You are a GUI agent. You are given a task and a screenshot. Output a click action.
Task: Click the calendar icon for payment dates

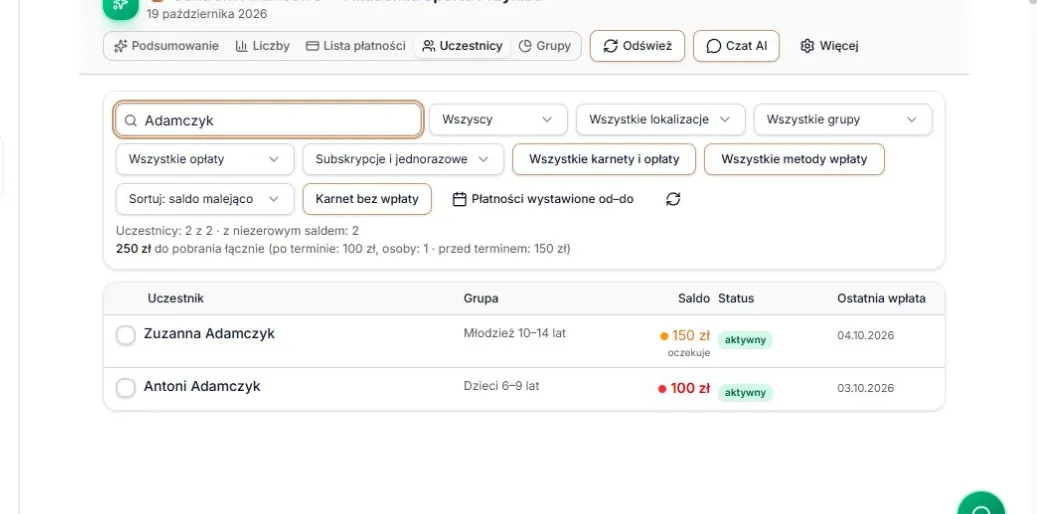pyautogui.click(x=460, y=199)
